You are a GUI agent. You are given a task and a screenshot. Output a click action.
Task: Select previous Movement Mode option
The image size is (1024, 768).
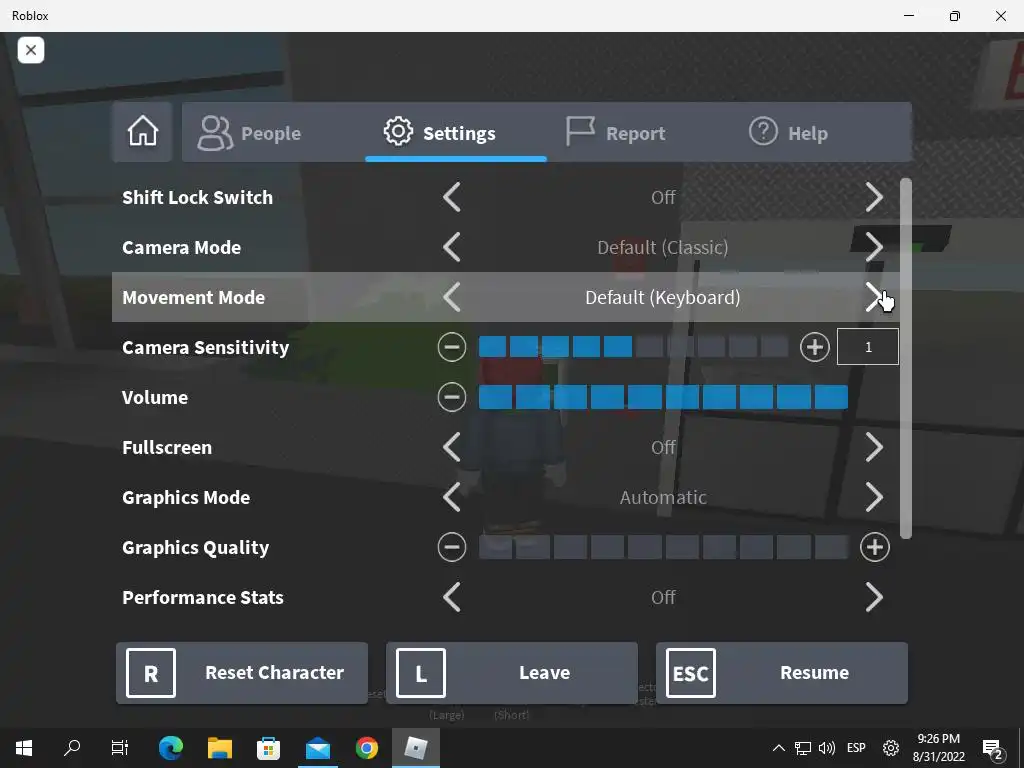click(x=452, y=297)
